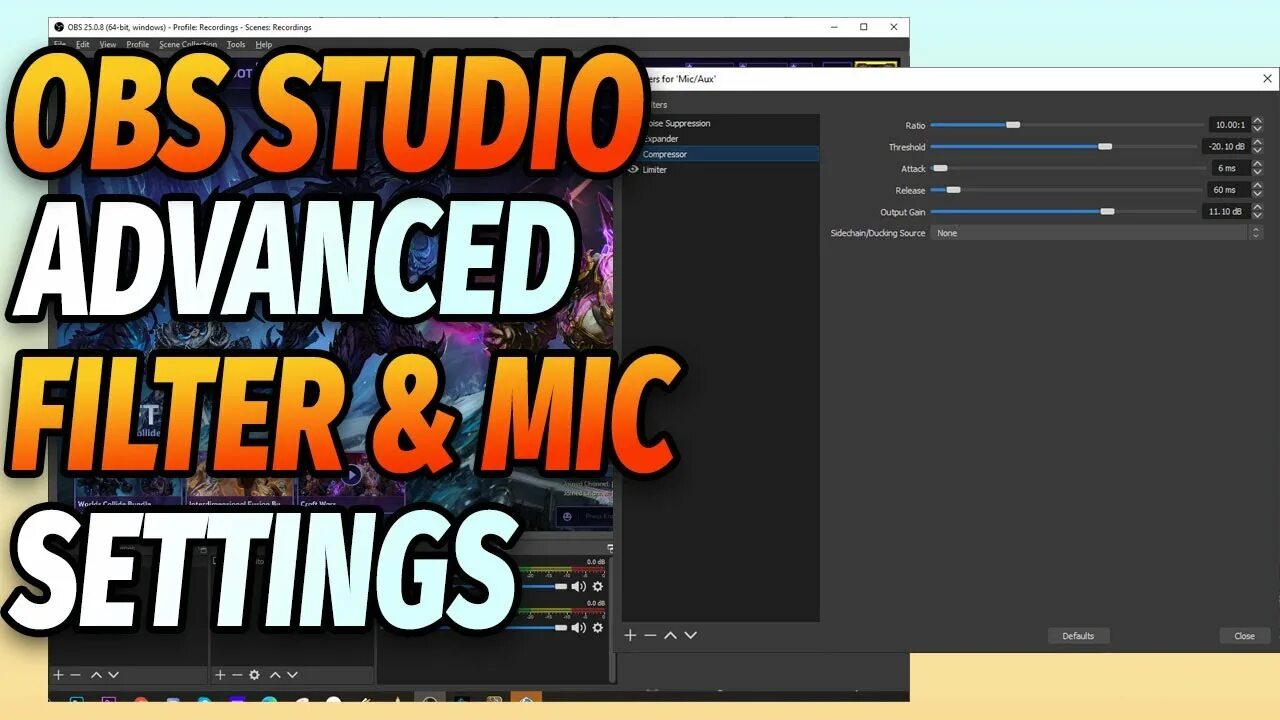Viewport: 1280px width, 720px height.
Task: Move scene down in OBS Scenes panel
Action: pos(113,675)
